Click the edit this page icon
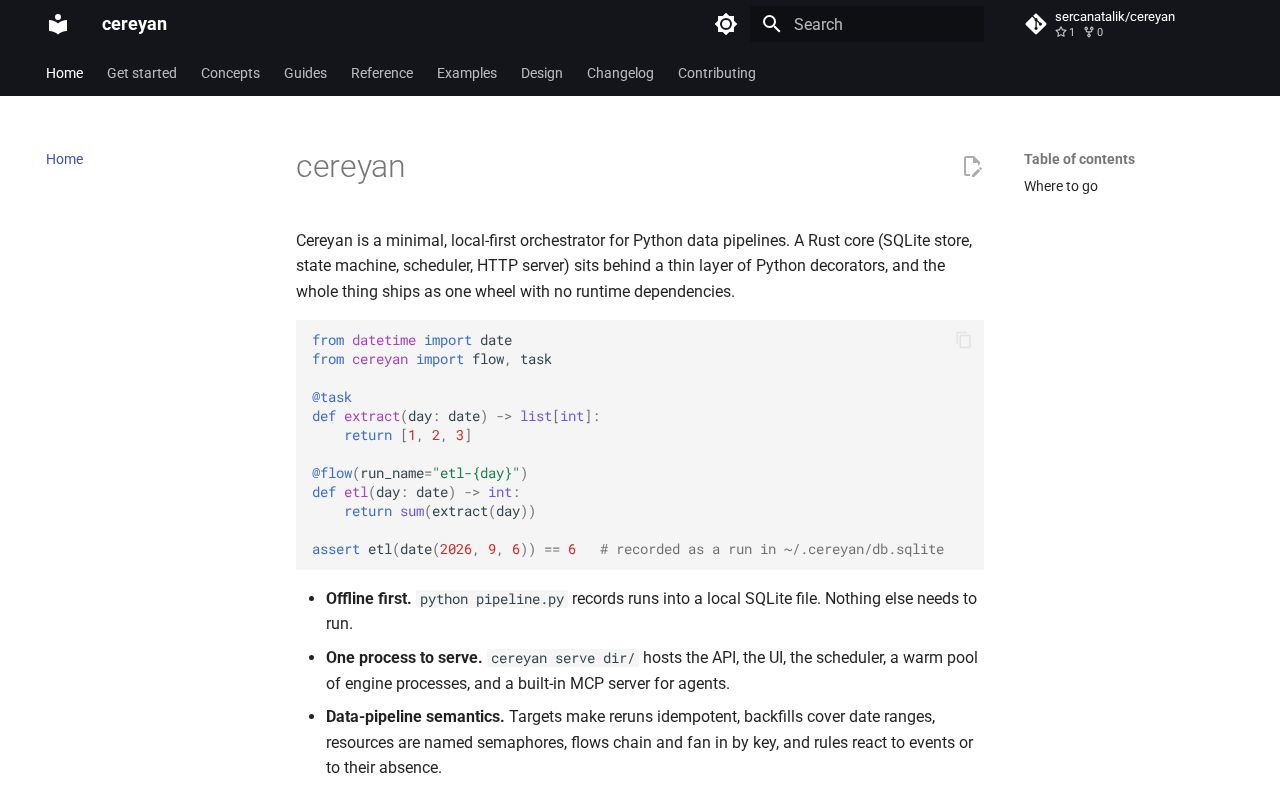This screenshot has width=1280, height=800. [x=972, y=166]
